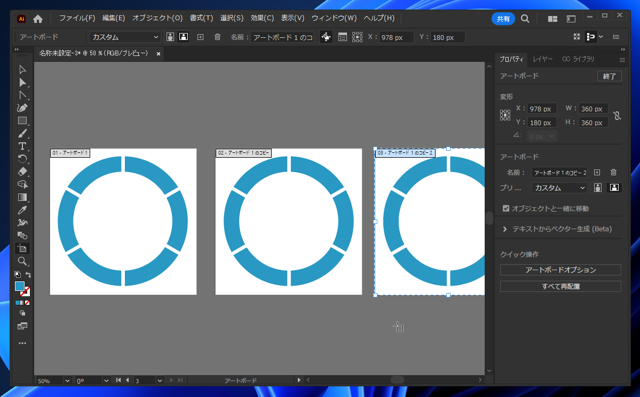
Task: Select the Shape Builder tool
Action: [22, 184]
